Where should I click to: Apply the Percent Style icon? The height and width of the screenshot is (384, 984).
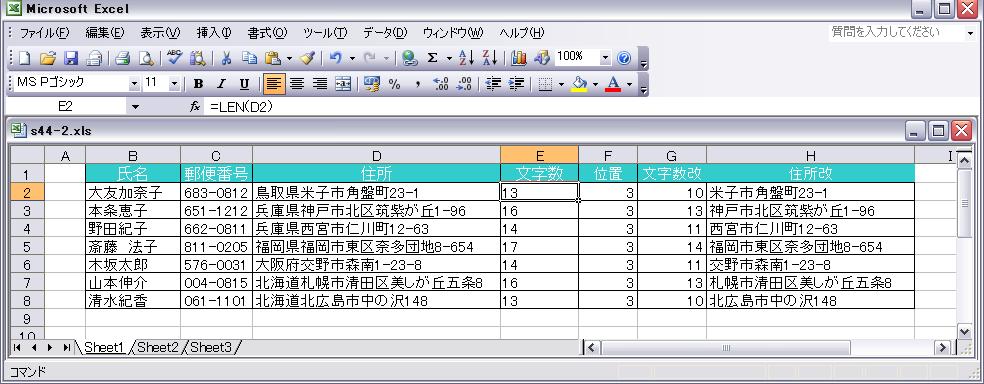394,84
